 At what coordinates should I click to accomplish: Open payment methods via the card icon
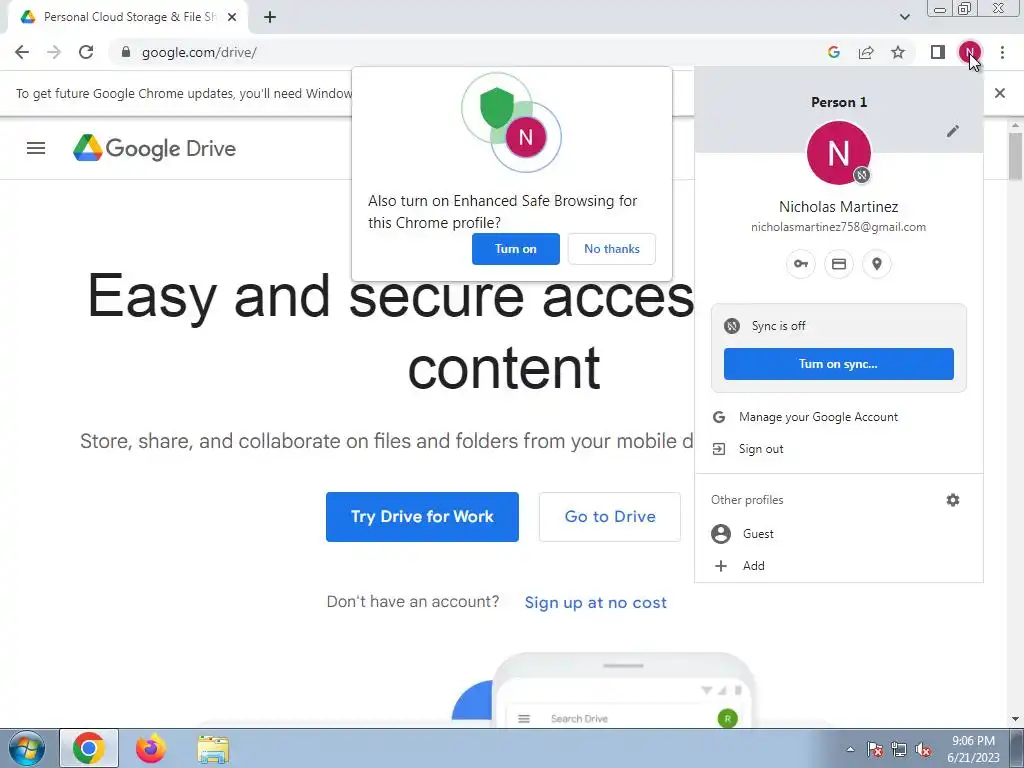pyautogui.click(x=839, y=264)
